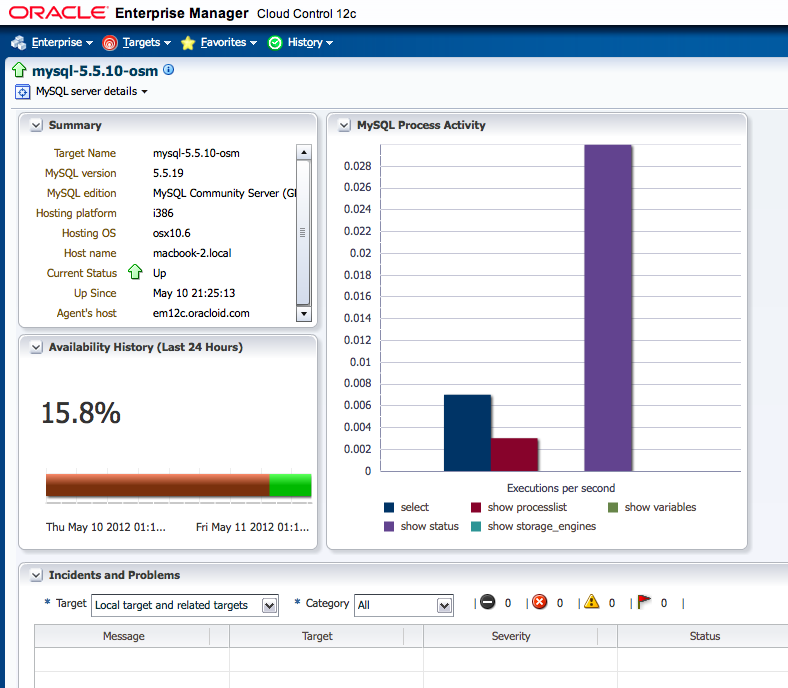This screenshot has height=688, width=788.
Task: Collapse the Availability History panel
Action: coord(36,348)
